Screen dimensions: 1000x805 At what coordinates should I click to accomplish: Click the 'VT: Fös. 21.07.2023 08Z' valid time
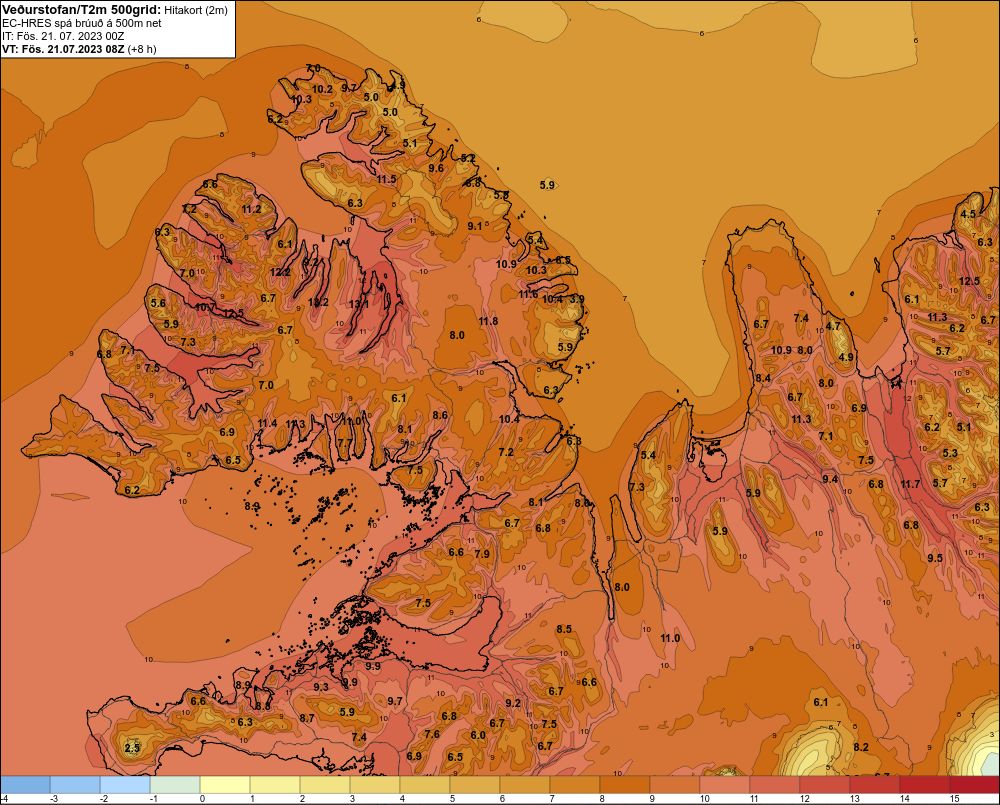(63, 49)
